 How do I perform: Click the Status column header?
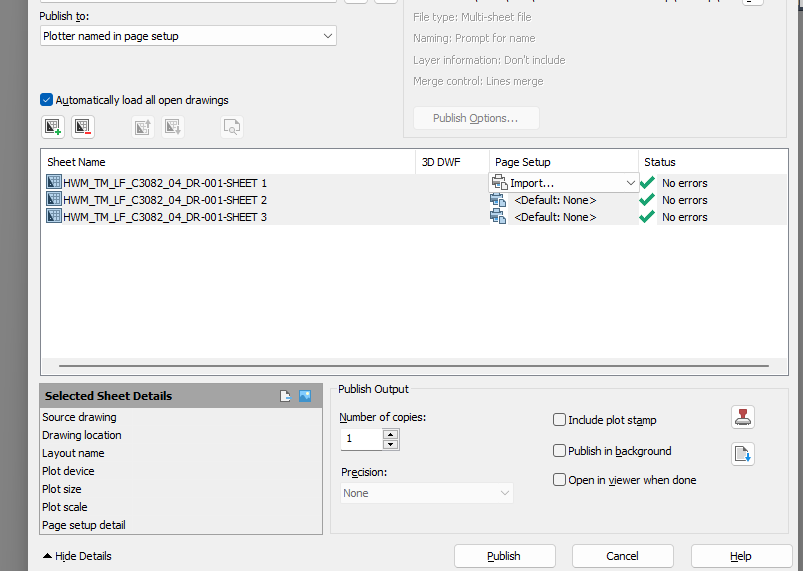(713, 162)
